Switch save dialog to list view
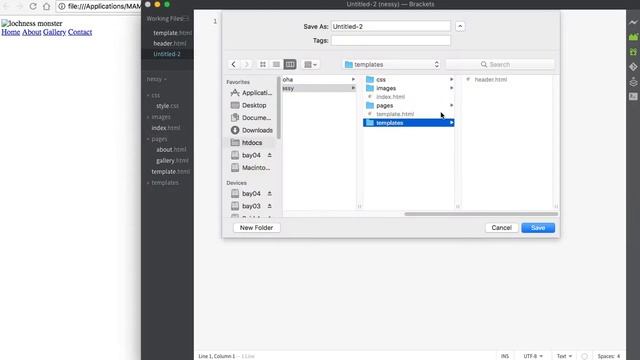The image size is (640, 360). (276, 64)
